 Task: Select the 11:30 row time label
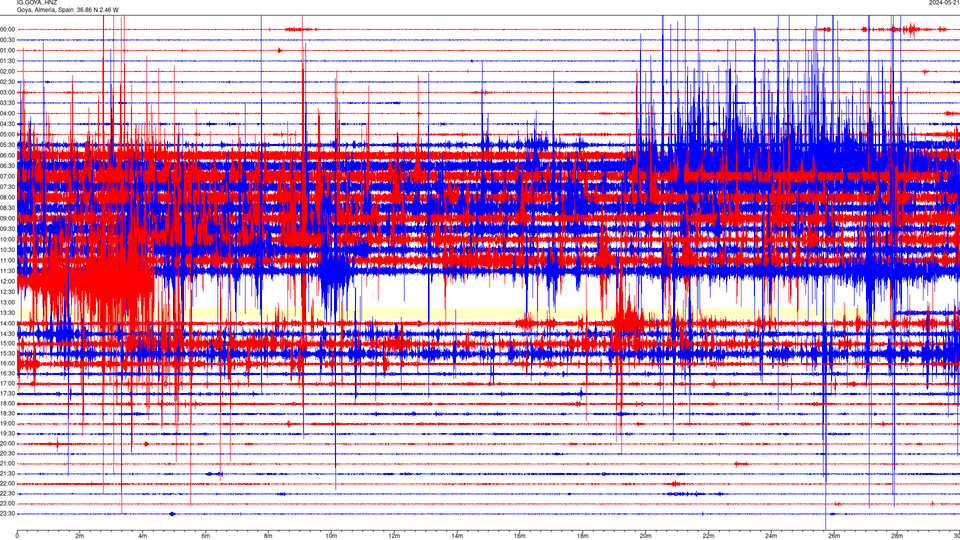pyautogui.click(x=8, y=271)
